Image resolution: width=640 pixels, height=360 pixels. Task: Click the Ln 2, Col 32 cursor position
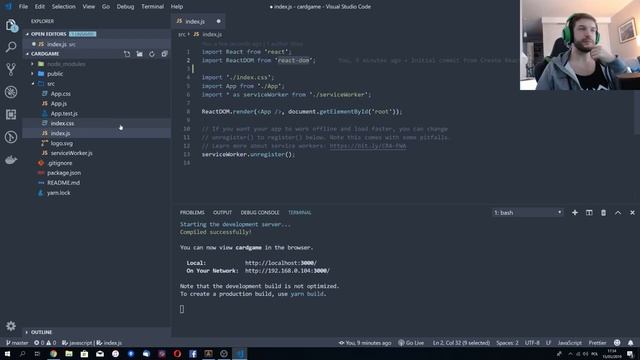pyautogui.click(x=461, y=343)
